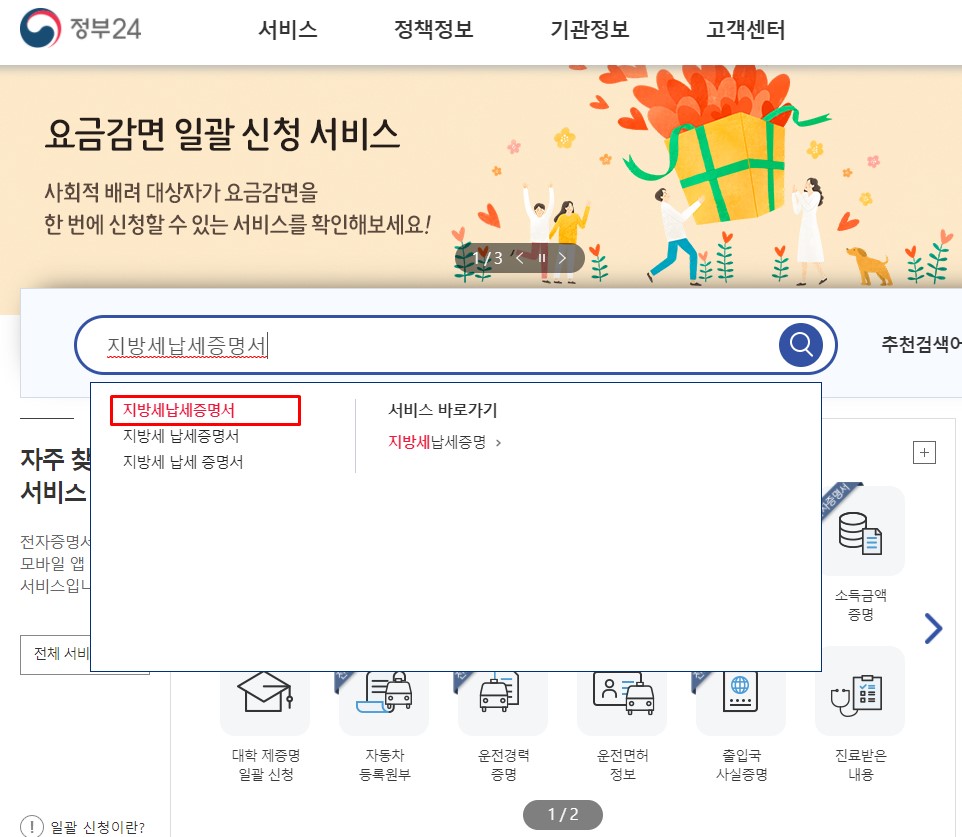Click the 전체 서비스 button
Viewport: 962px width, 837px height.
click(55, 655)
